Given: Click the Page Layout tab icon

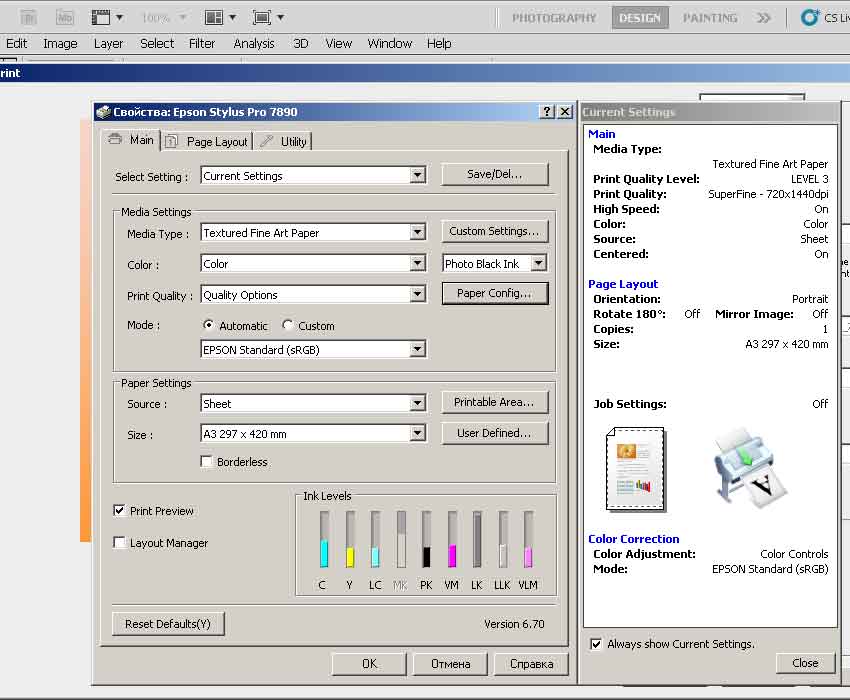Looking at the screenshot, I should click(171, 141).
